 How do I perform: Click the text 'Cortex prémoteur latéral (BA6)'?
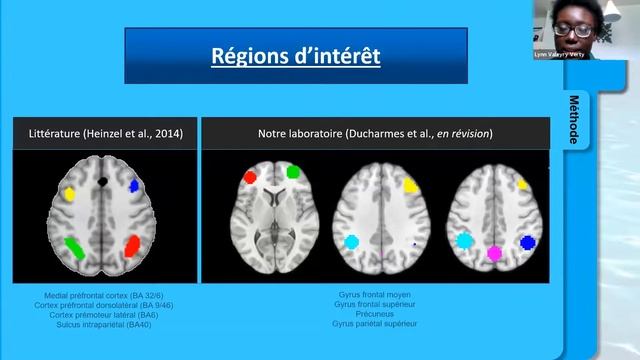pos(104,315)
